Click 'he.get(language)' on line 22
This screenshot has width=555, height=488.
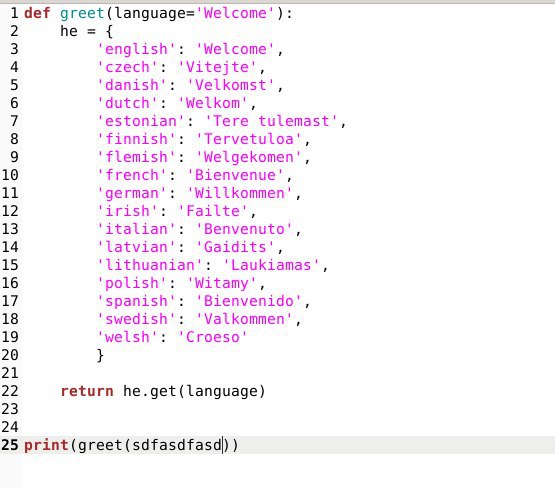[194, 392]
